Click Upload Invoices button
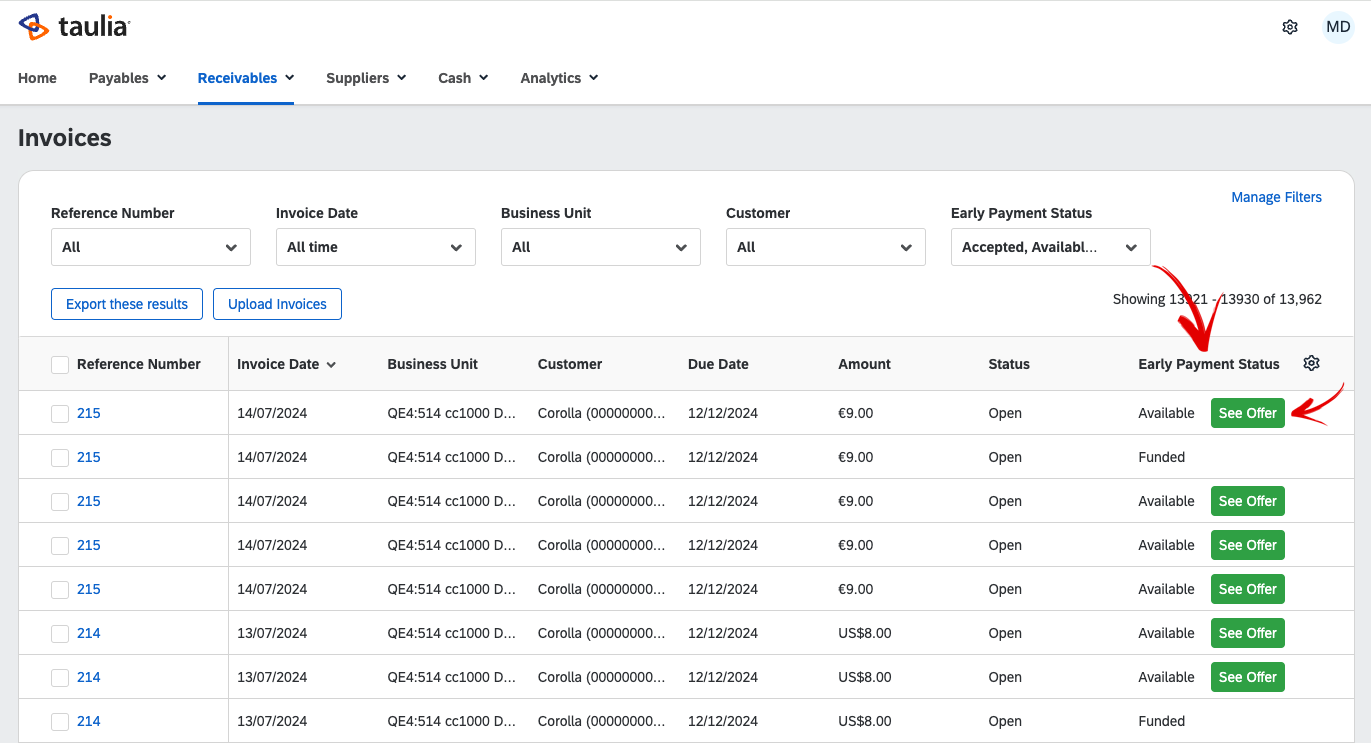Image resolution: width=1371 pixels, height=743 pixels. tap(277, 304)
